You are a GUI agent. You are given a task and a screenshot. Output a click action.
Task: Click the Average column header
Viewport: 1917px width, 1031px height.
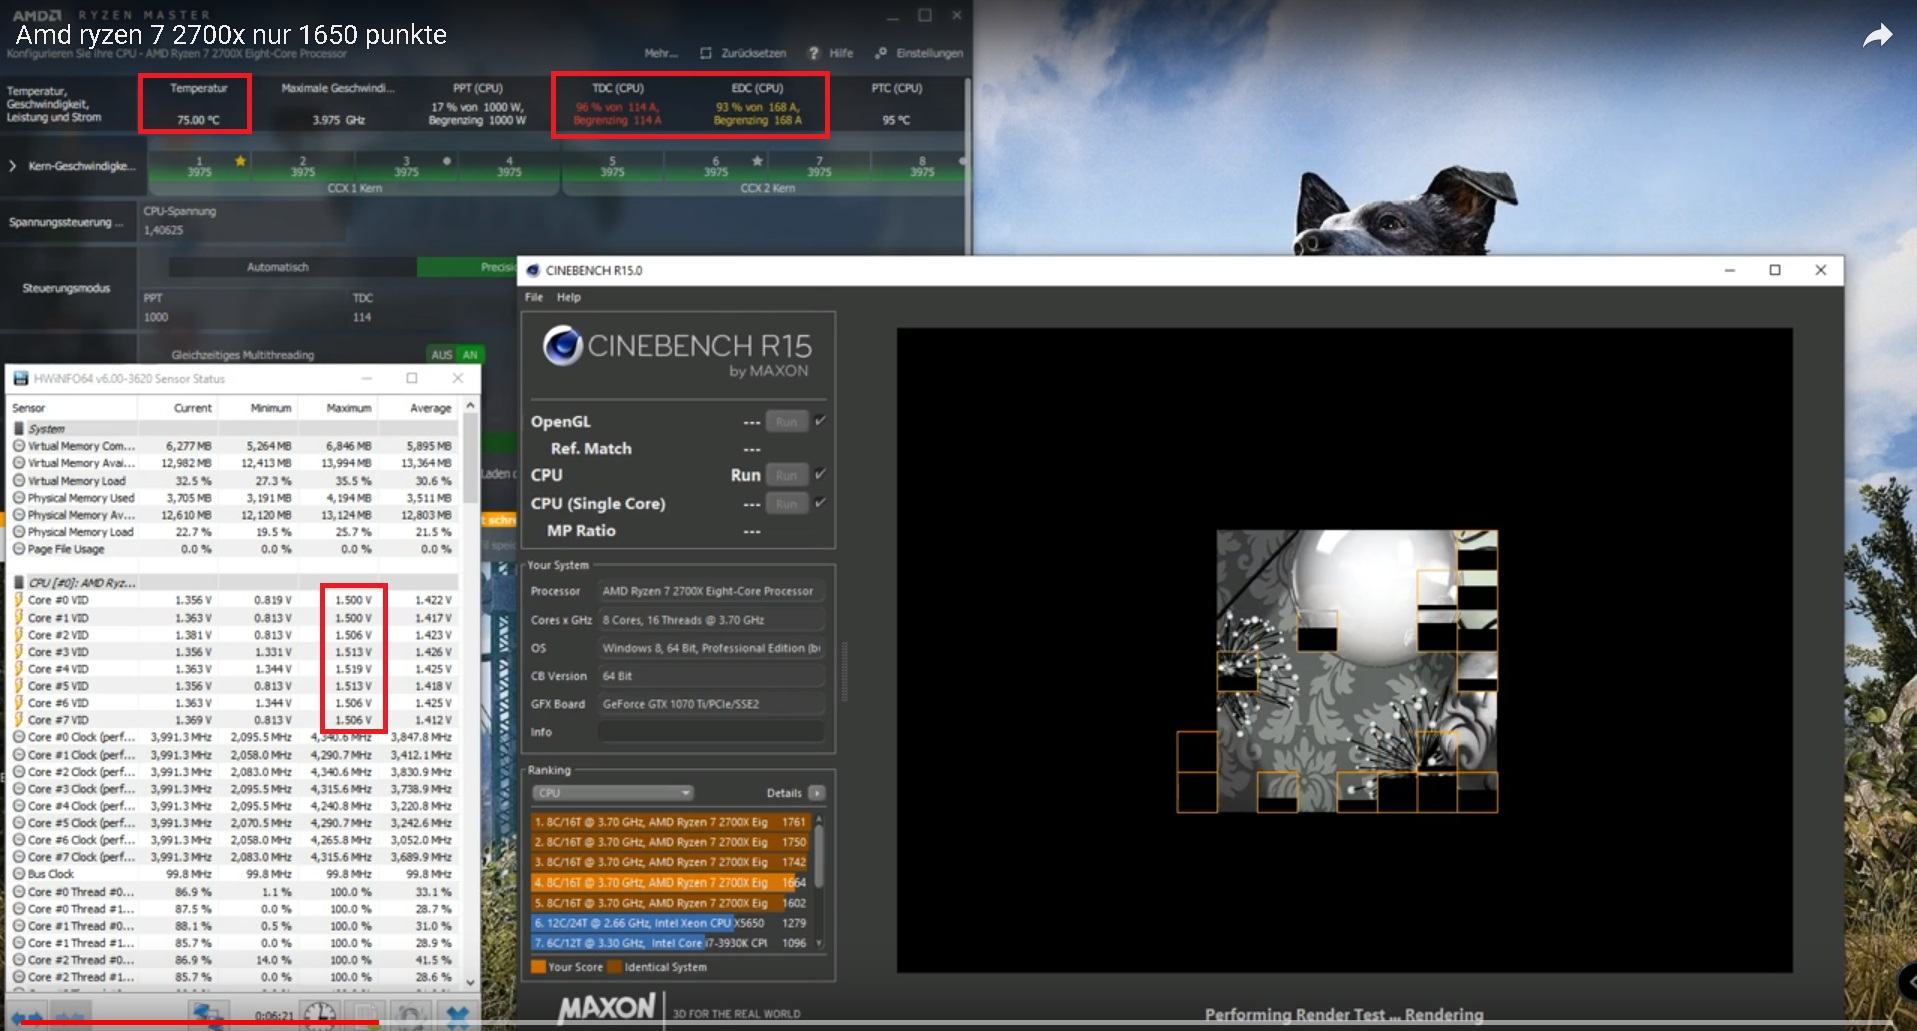[x=420, y=408]
